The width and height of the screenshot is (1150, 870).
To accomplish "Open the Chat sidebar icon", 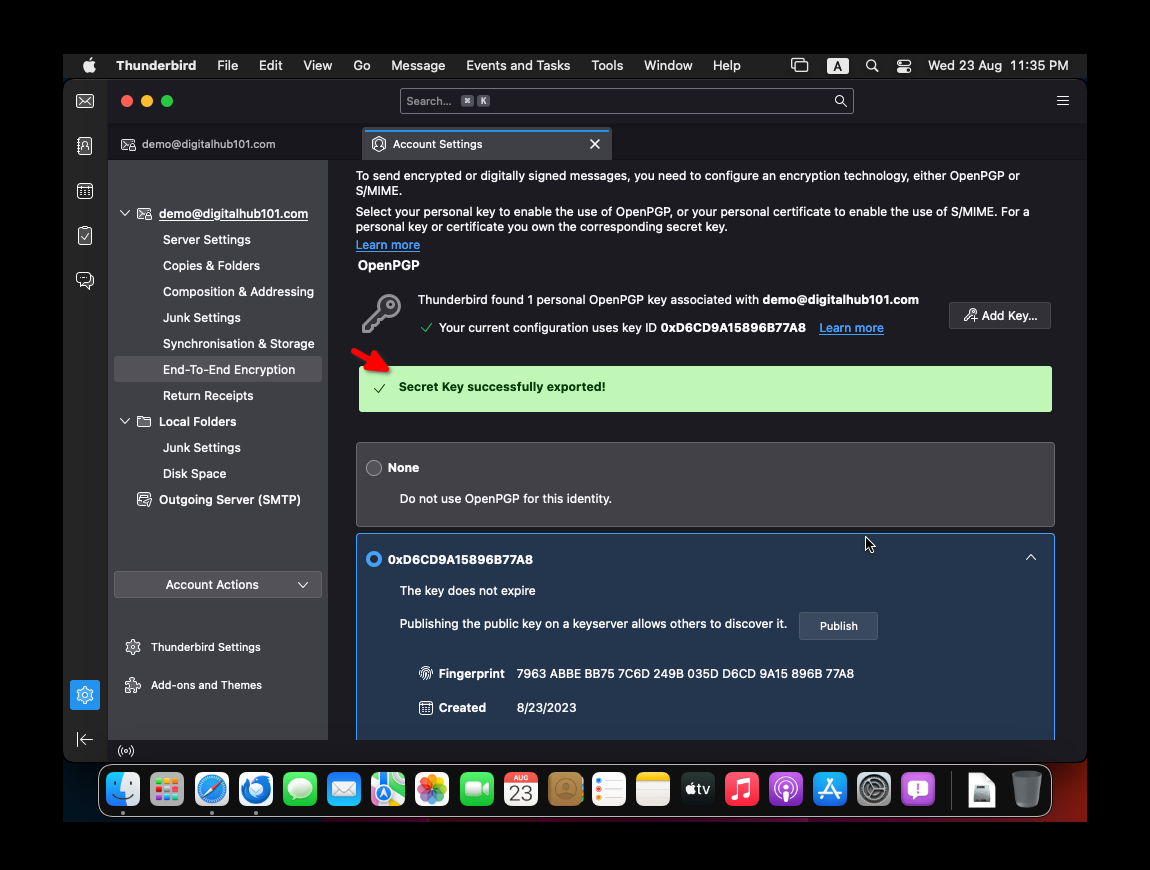I will tap(85, 280).
